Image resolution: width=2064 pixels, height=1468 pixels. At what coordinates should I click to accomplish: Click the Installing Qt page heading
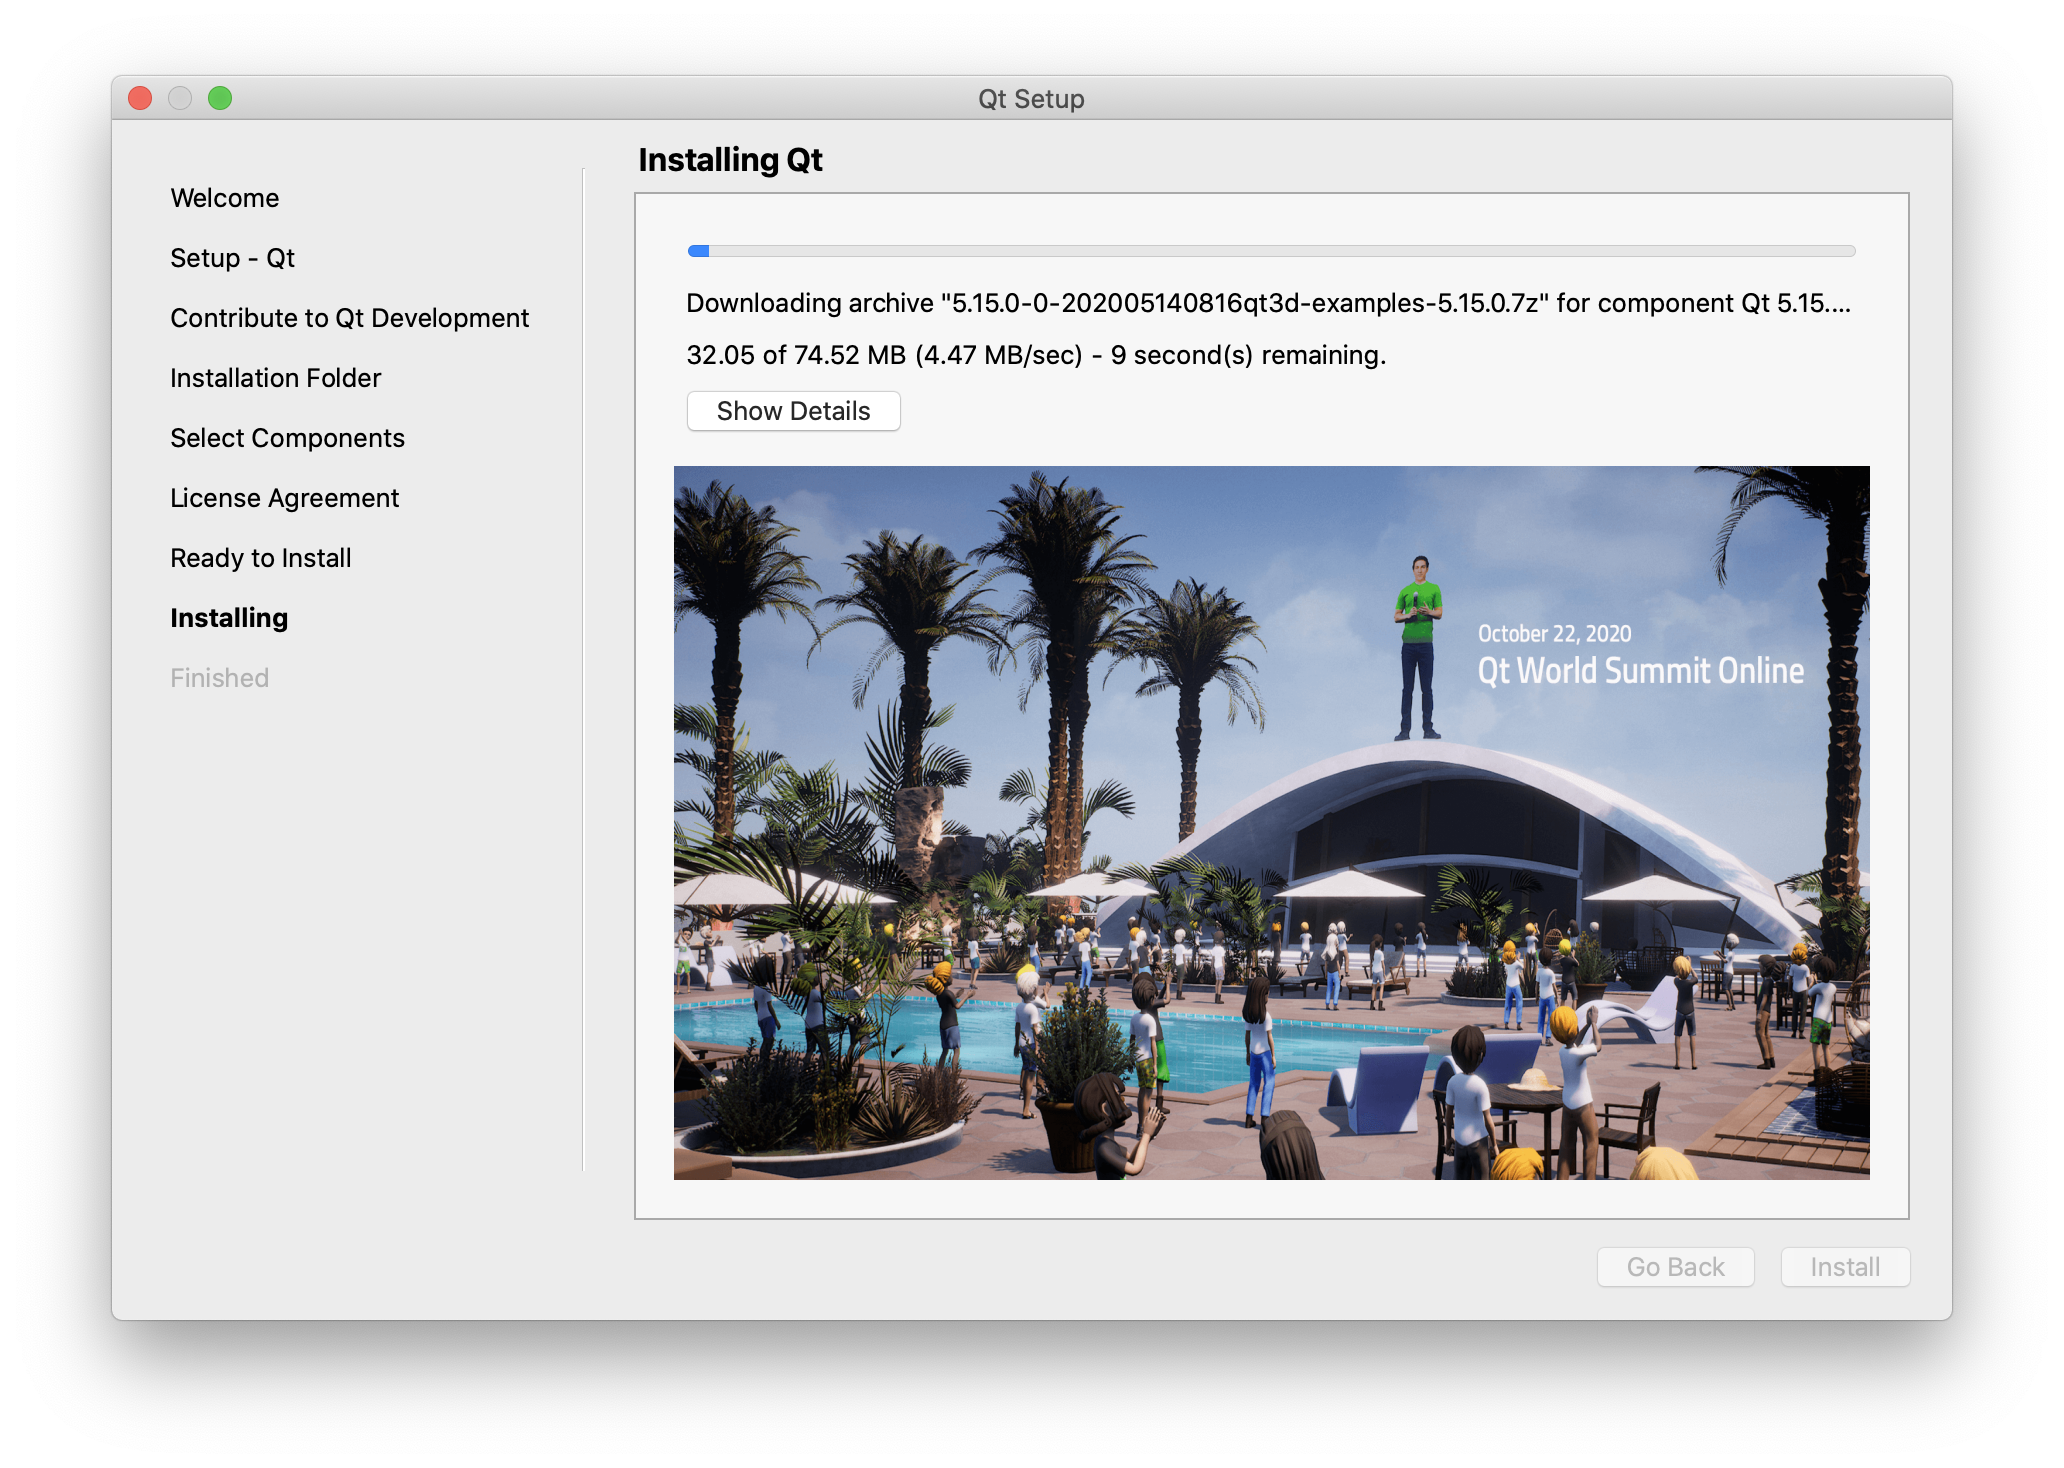730,160
